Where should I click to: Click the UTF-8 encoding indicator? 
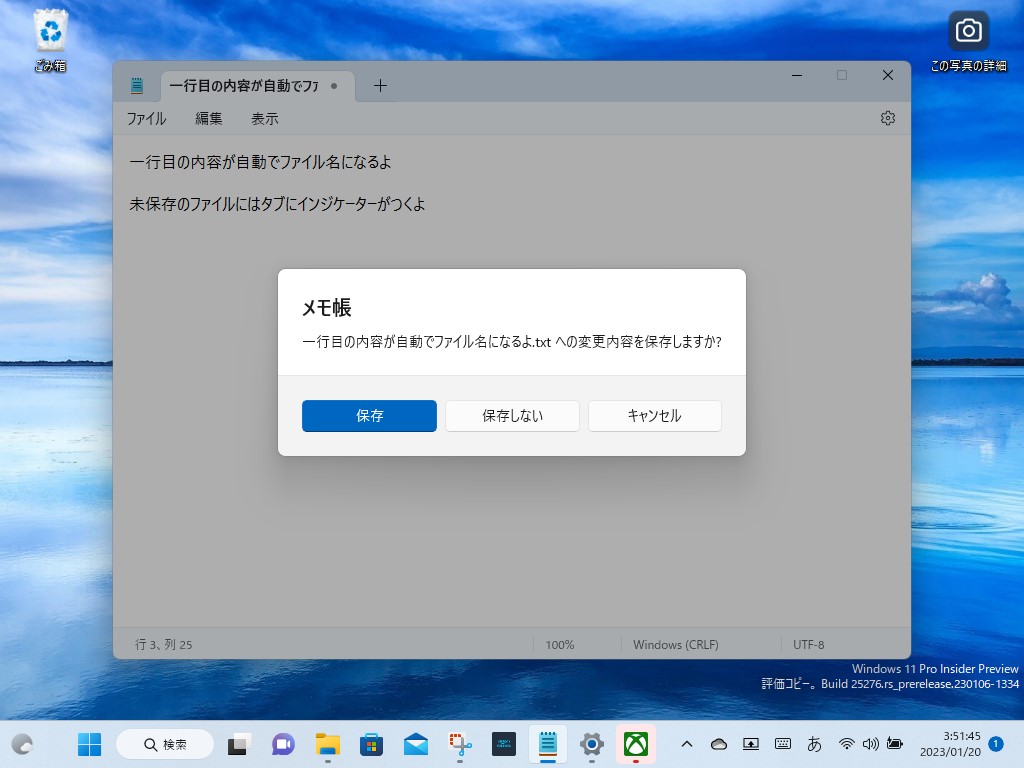(x=808, y=644)
